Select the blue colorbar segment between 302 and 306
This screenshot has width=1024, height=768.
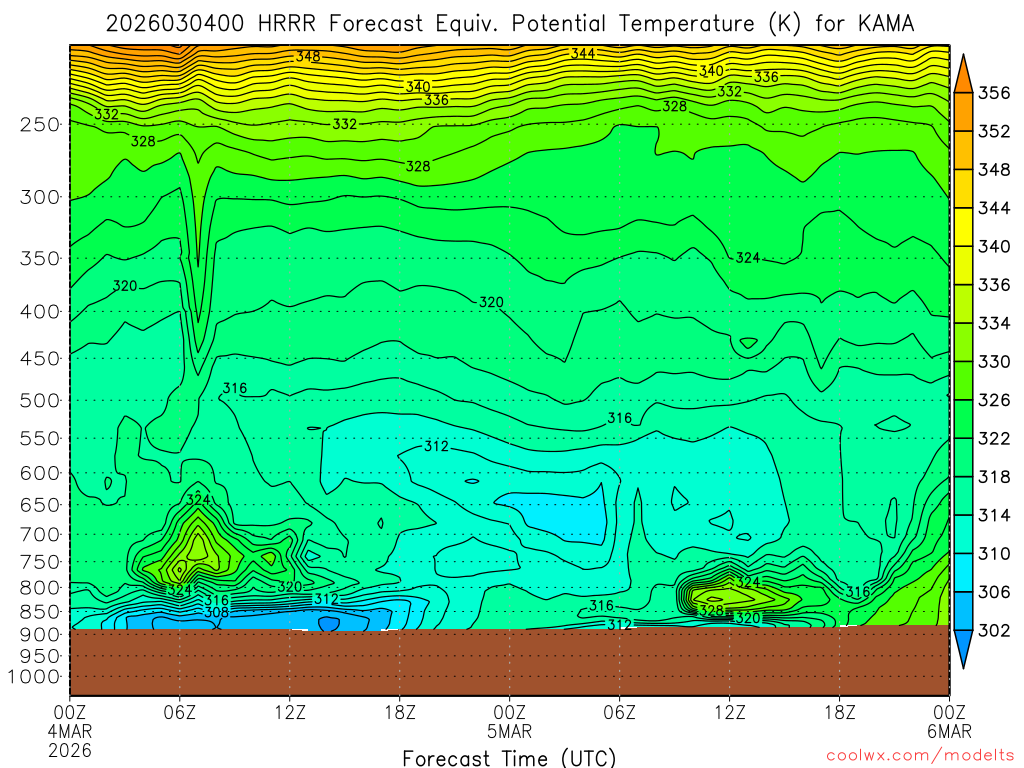[963, 611]
